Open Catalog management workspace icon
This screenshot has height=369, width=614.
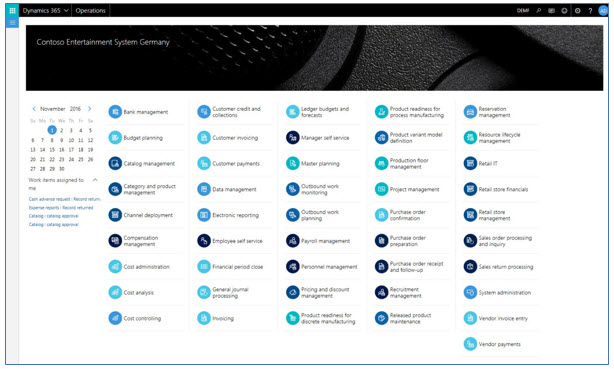click(115, 163)
